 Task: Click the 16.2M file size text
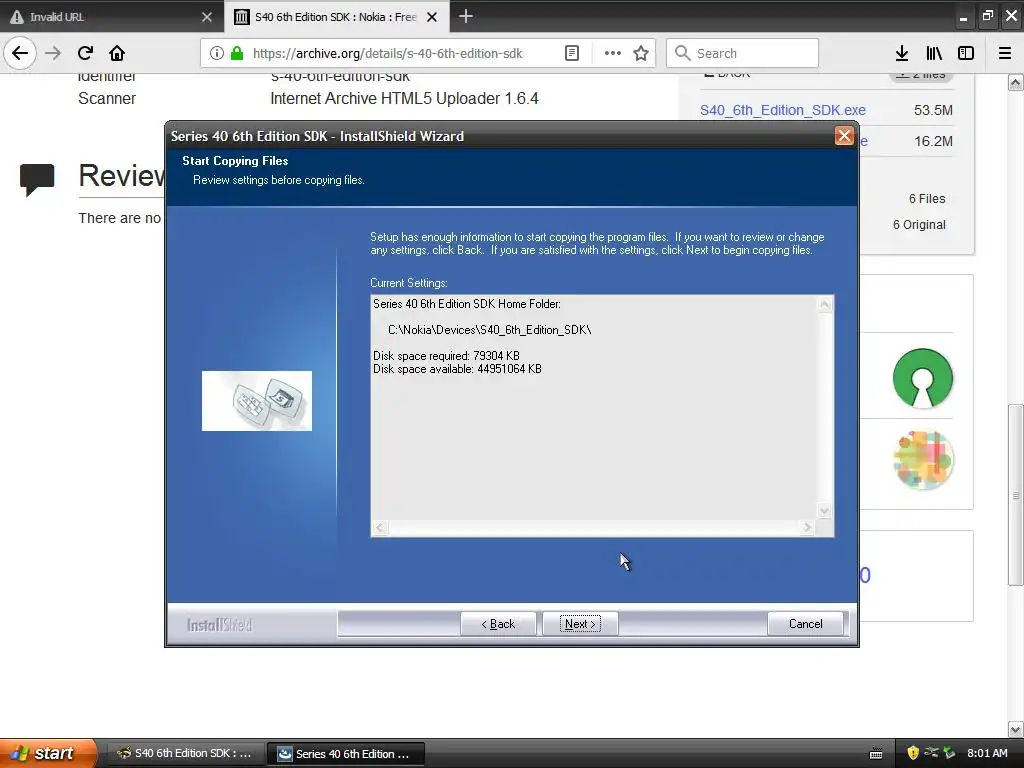pos(933,141)
